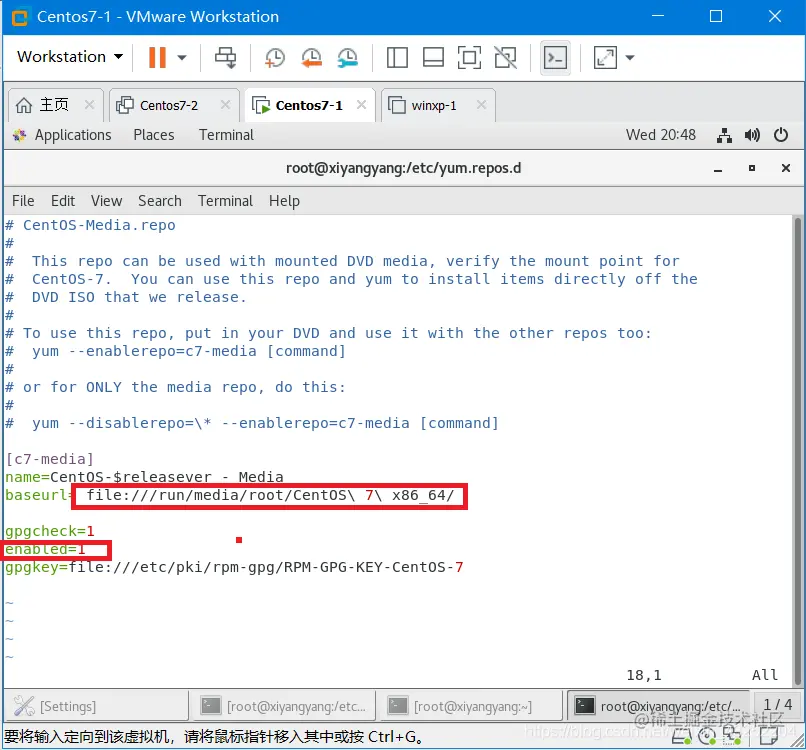Minimize the terminal window
Screen dimensions: 806x750
(x=718, y=169)
